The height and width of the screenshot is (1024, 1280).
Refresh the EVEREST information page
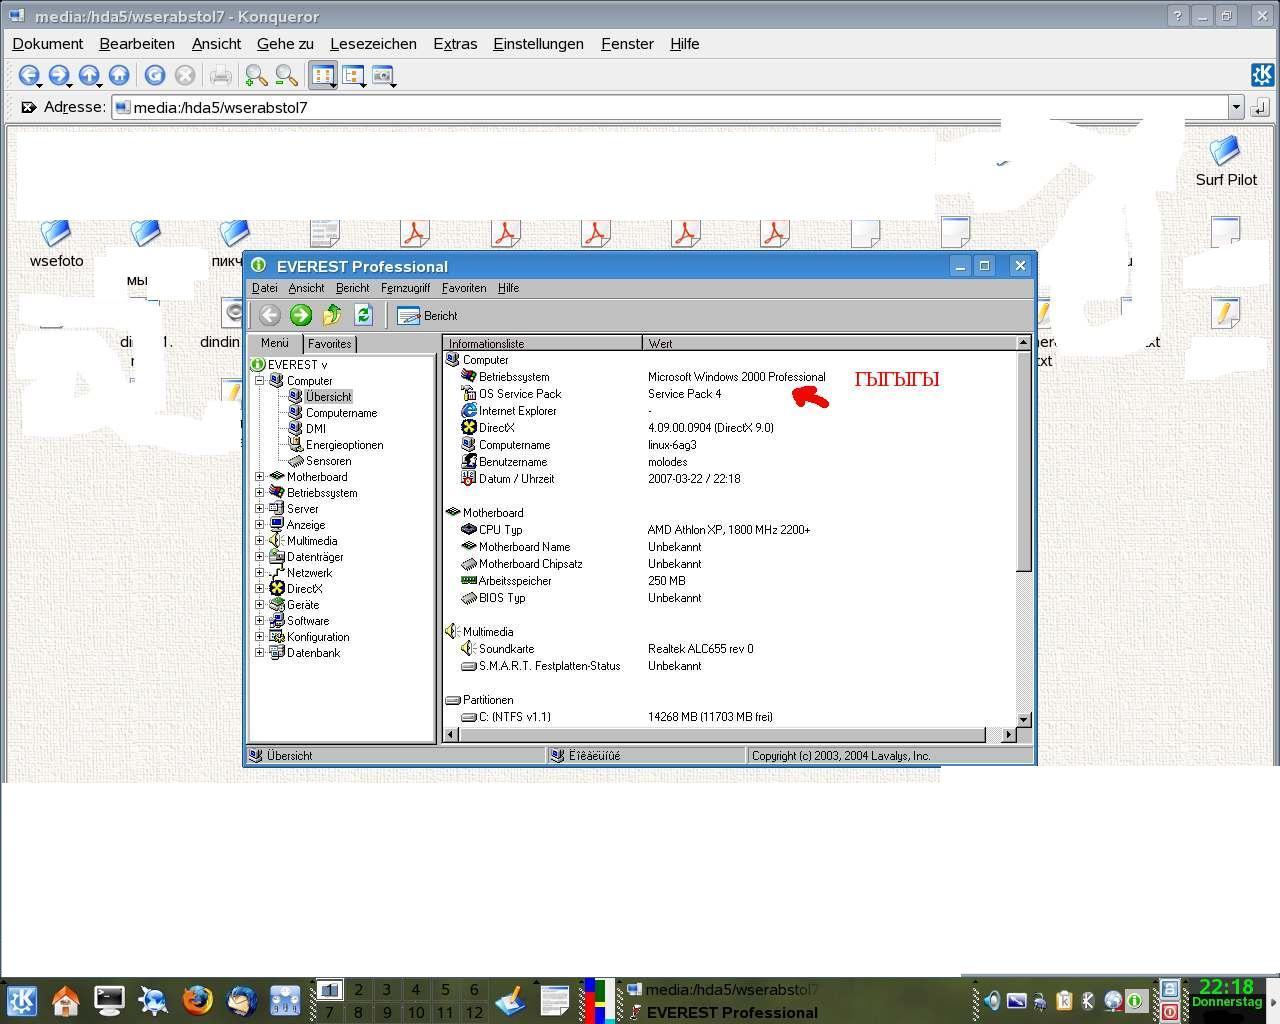pos(363,315)
